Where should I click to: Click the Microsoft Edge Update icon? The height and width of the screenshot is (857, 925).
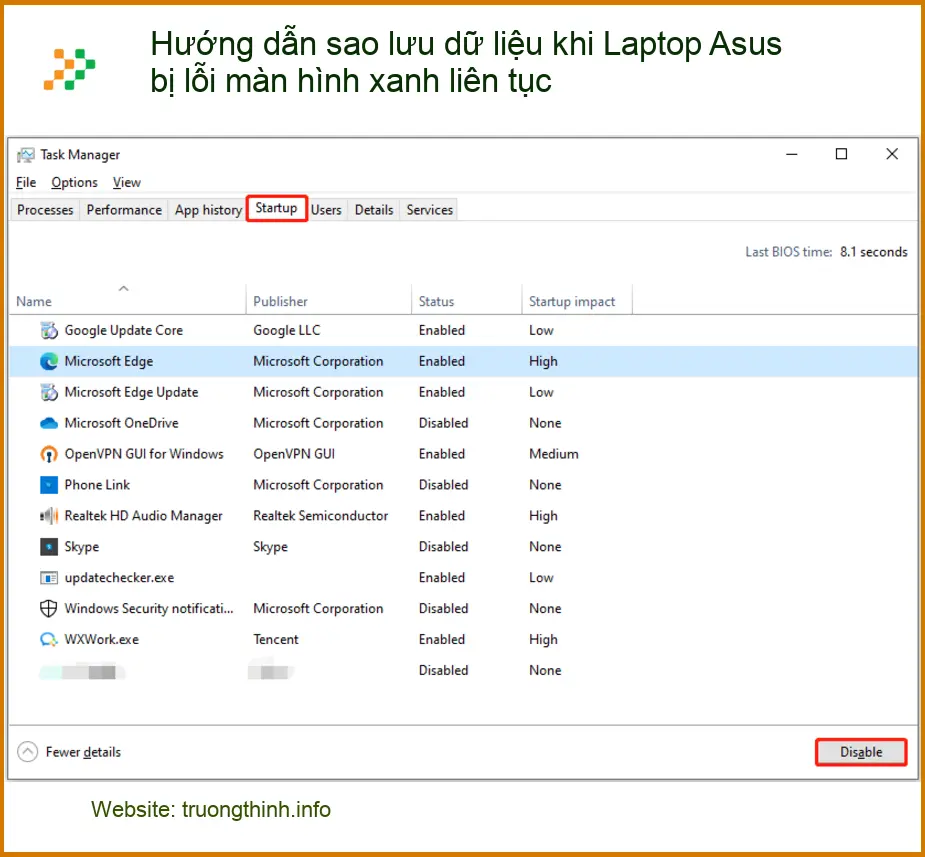coord(49,392)
